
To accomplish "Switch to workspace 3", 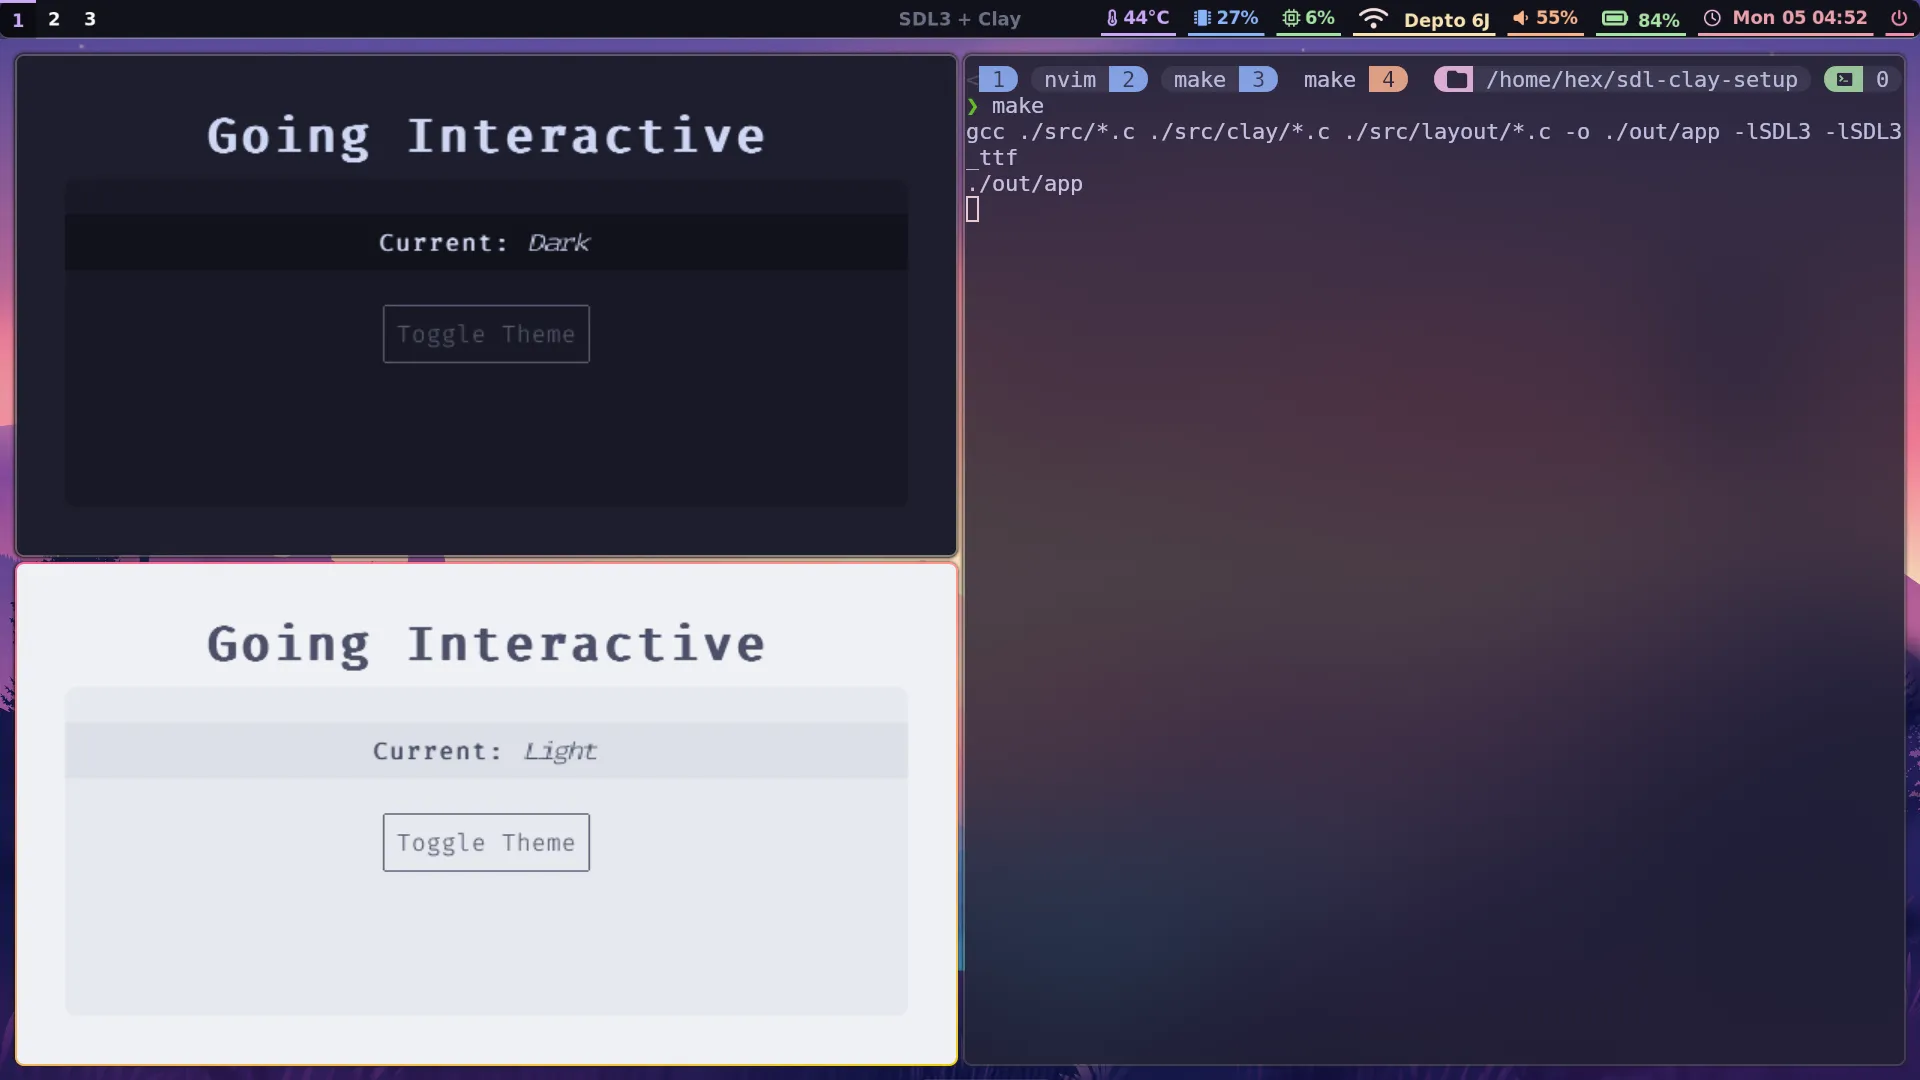I will [x=90, y=19].
